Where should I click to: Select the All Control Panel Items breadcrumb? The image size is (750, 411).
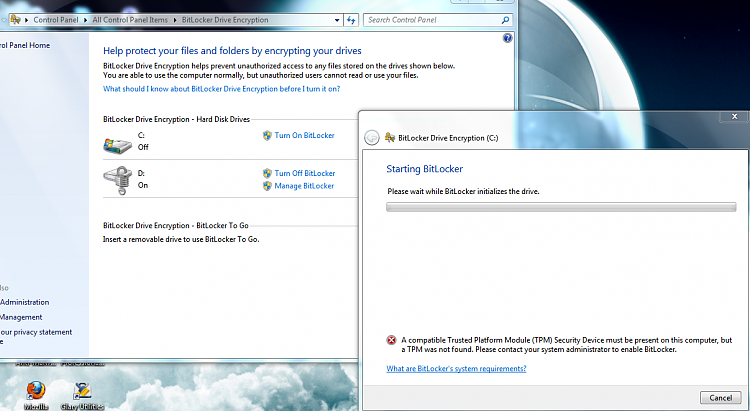tap(130, 20)
